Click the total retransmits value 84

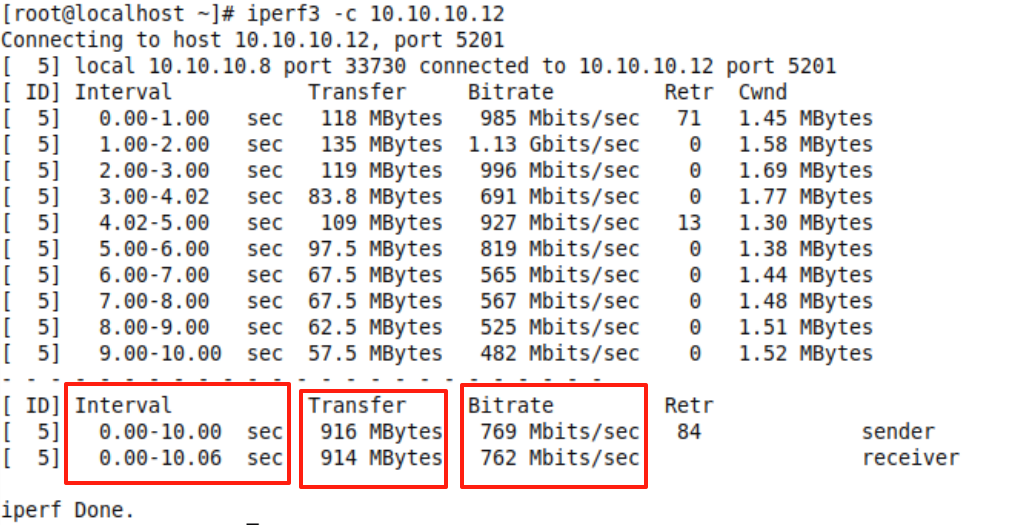(x=689, y=432)
